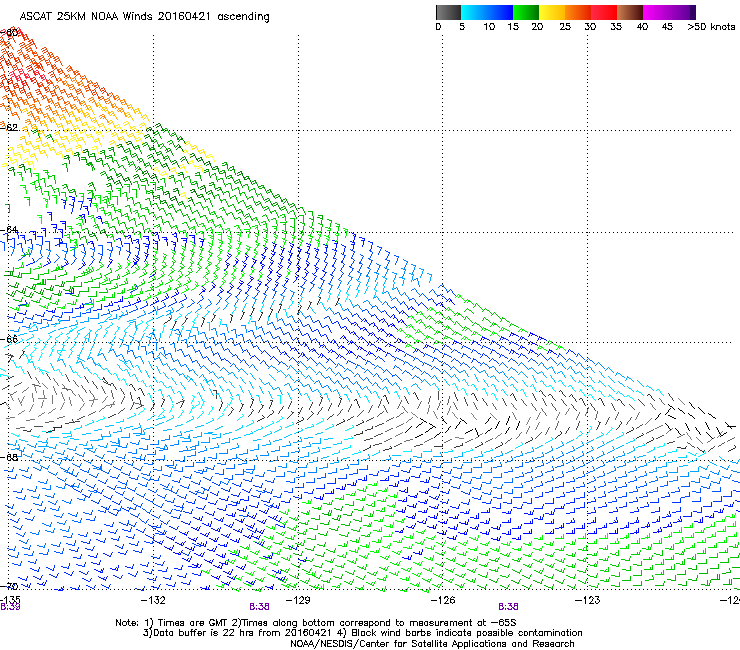Click the 8:38 time label between -126 and -123
The width and height of the screenshot is (740, 650).
(508, 607)
